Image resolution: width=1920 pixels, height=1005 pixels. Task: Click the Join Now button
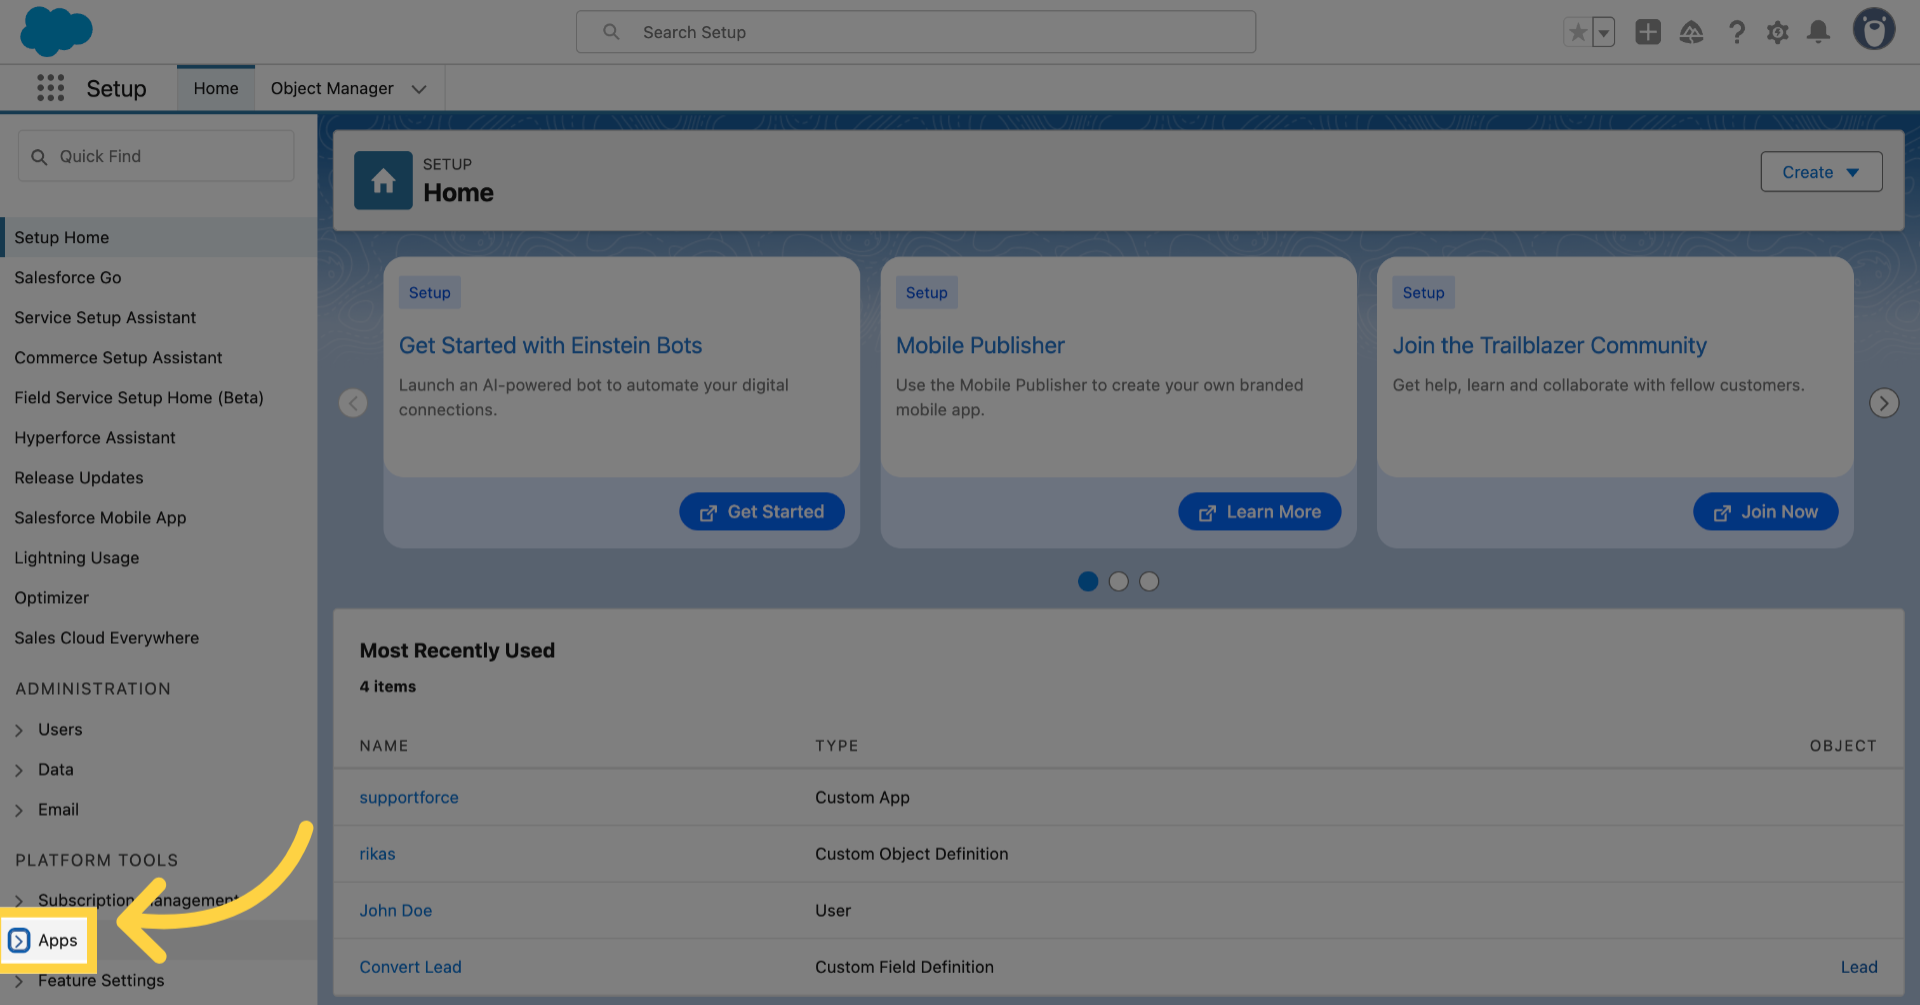1765,511
